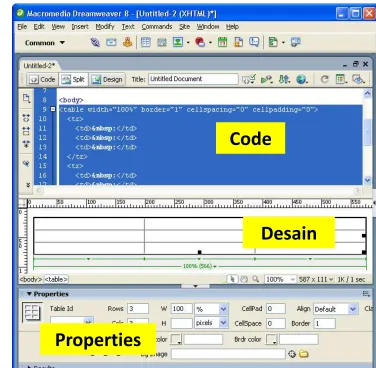This screenshot has width=376, height=368.
Task: Open the Insert menu
Action: pyautogui.click(x=80, y=27)
